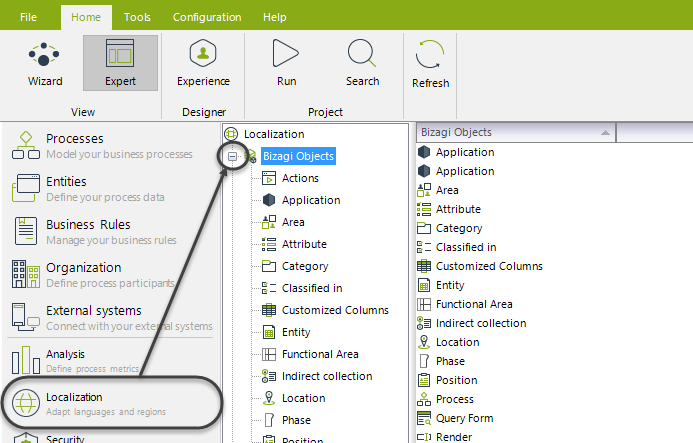Select Position in right list
Screen dimensions: 693x443
coord(456,380)
